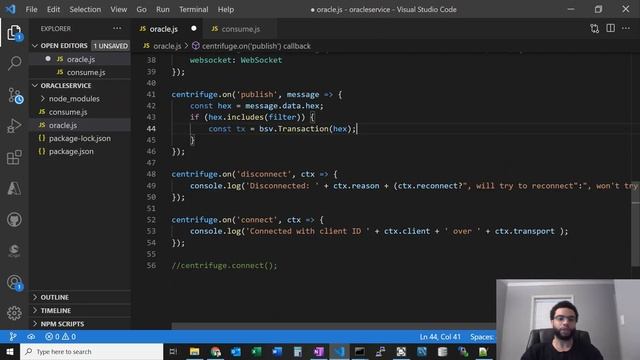Show errors and warnings in status bar
This screenshot has height=360, width=640.
click(x=60, y=337)
